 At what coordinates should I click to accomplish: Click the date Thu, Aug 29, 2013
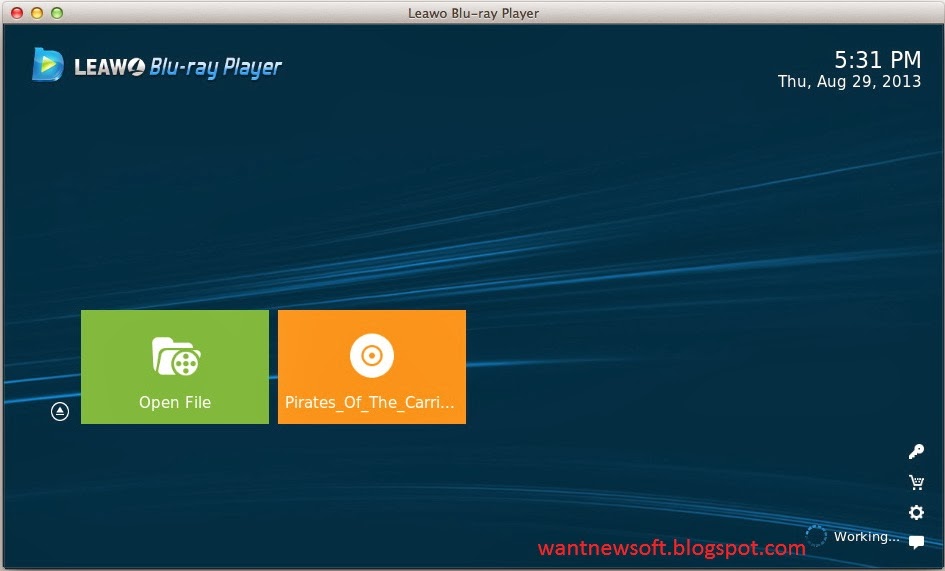click(x=849, y=81)
